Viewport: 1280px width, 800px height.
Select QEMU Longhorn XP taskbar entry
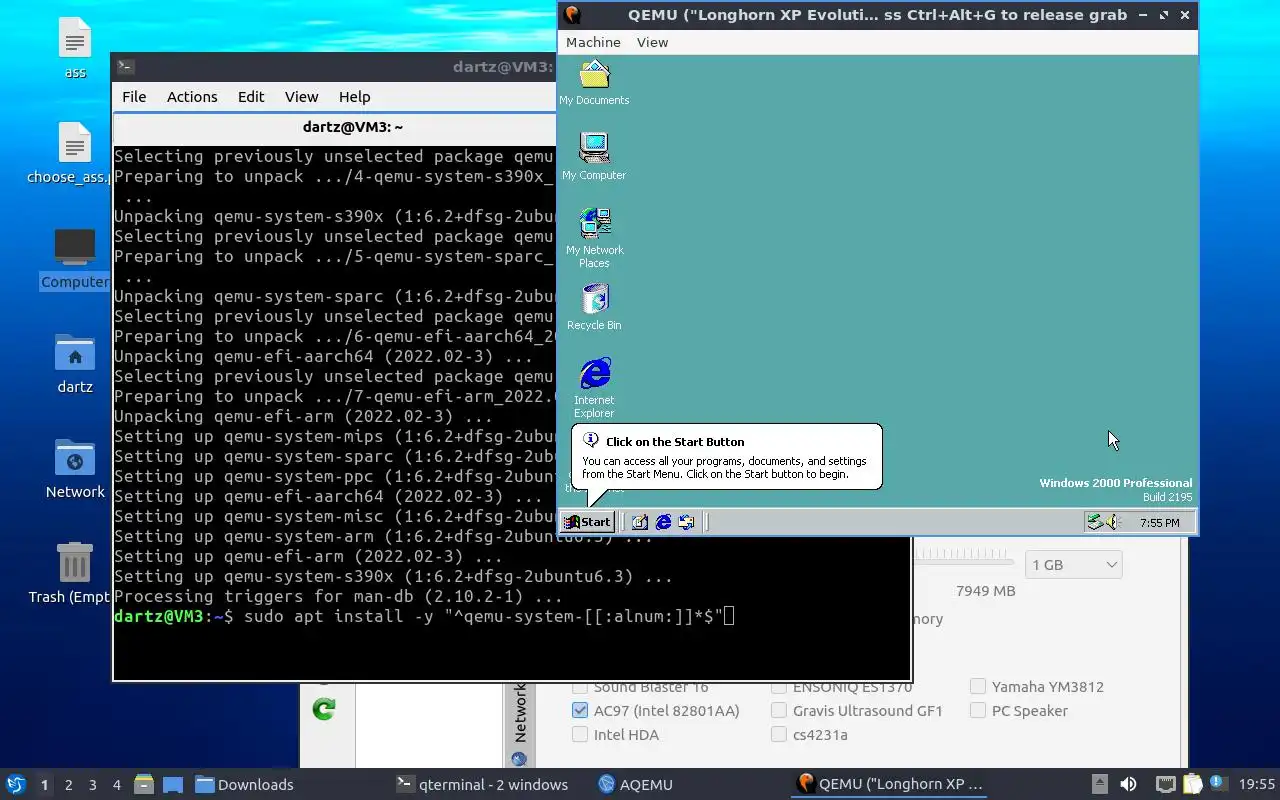[x=890, y=785]
